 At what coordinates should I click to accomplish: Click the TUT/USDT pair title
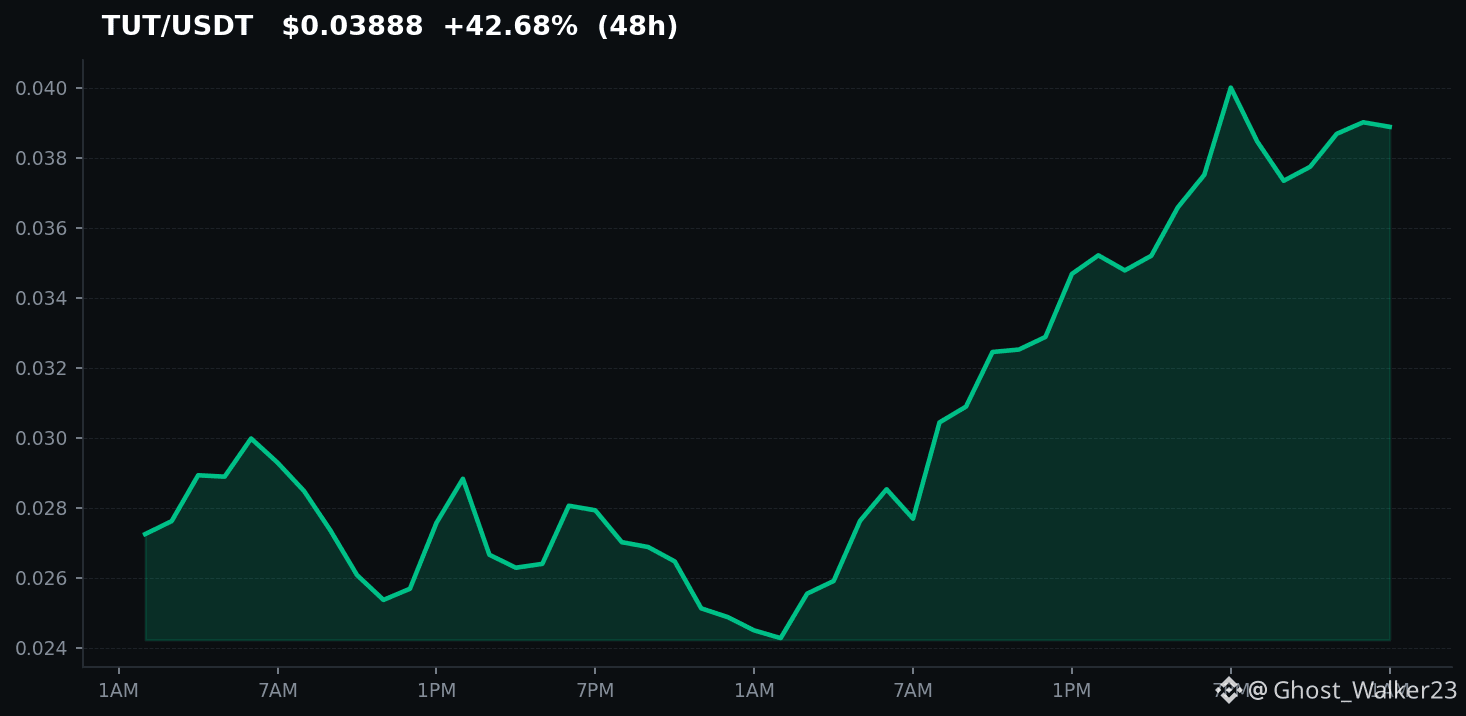[x=177, y=27]
